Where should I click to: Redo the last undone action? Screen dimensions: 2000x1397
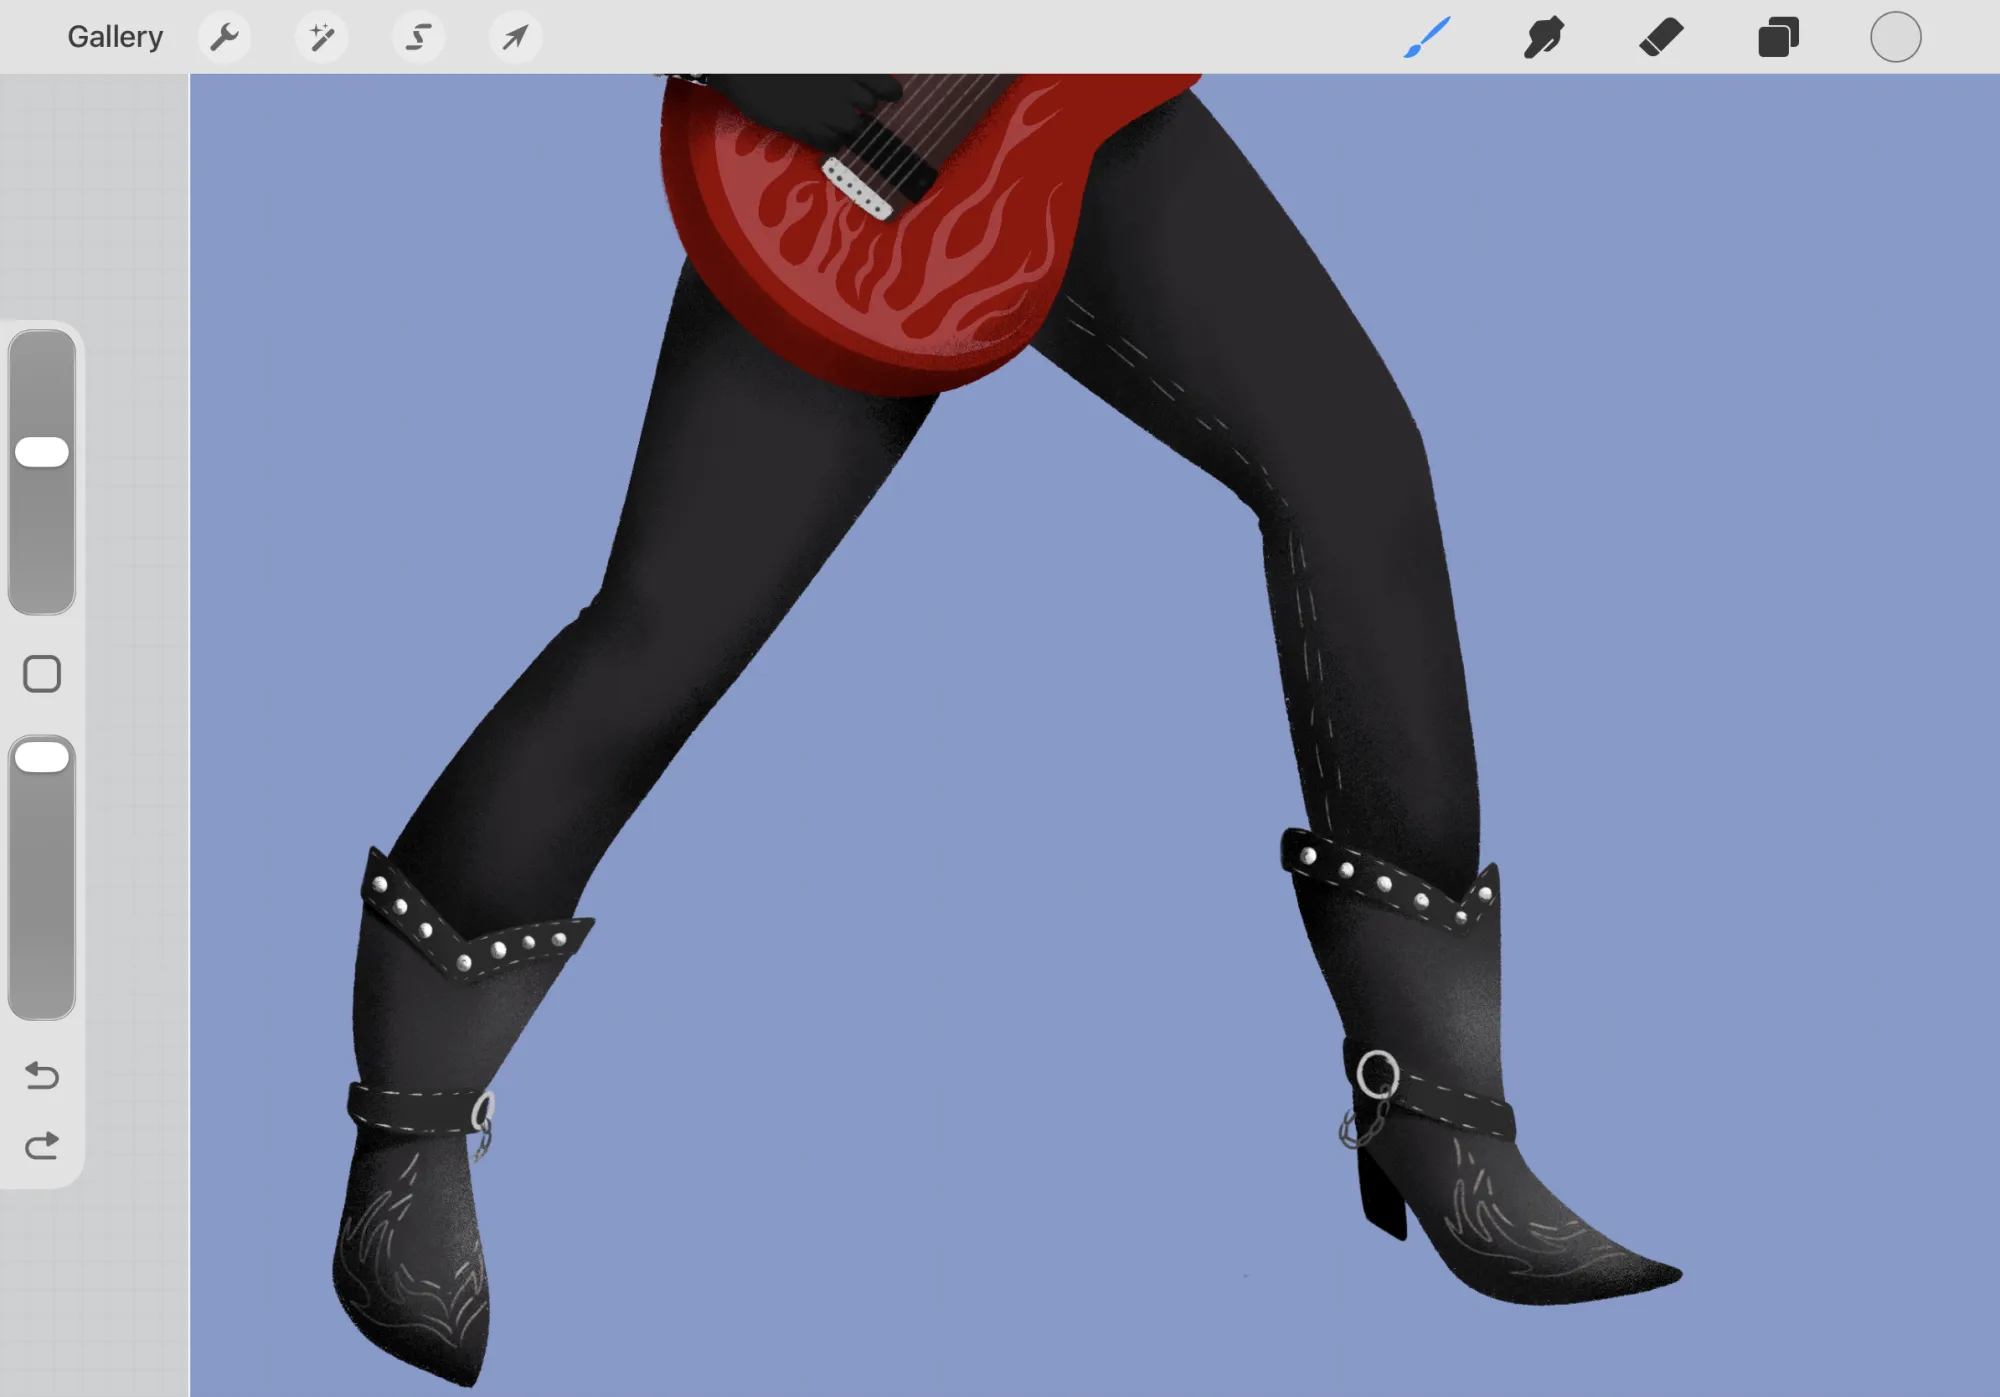pos(42,1145)
